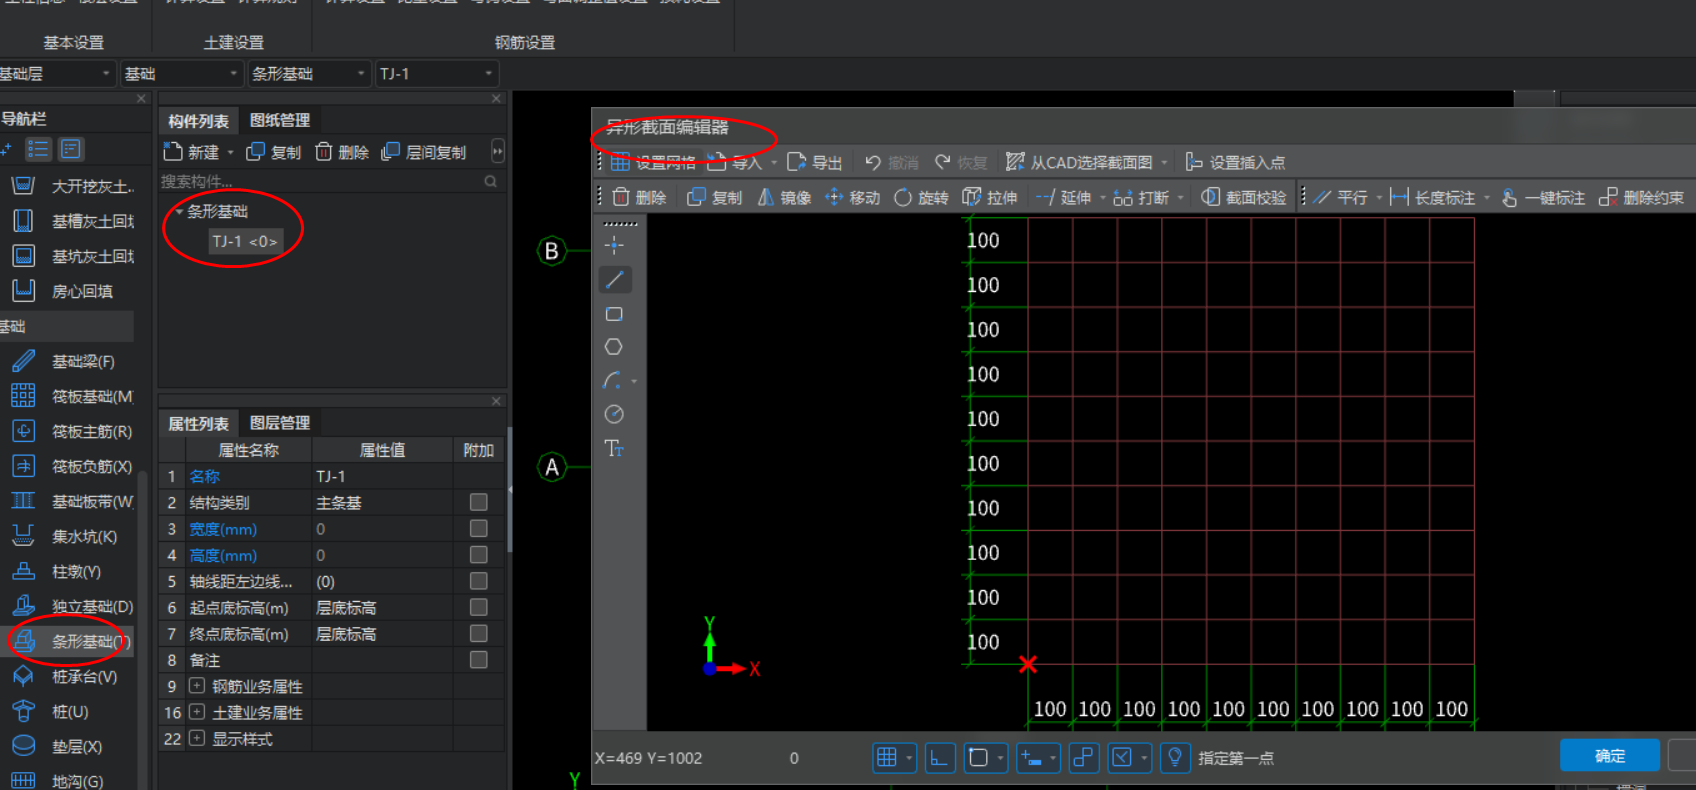Open the 基础层 floor dropdown

(x=56, y=73)
